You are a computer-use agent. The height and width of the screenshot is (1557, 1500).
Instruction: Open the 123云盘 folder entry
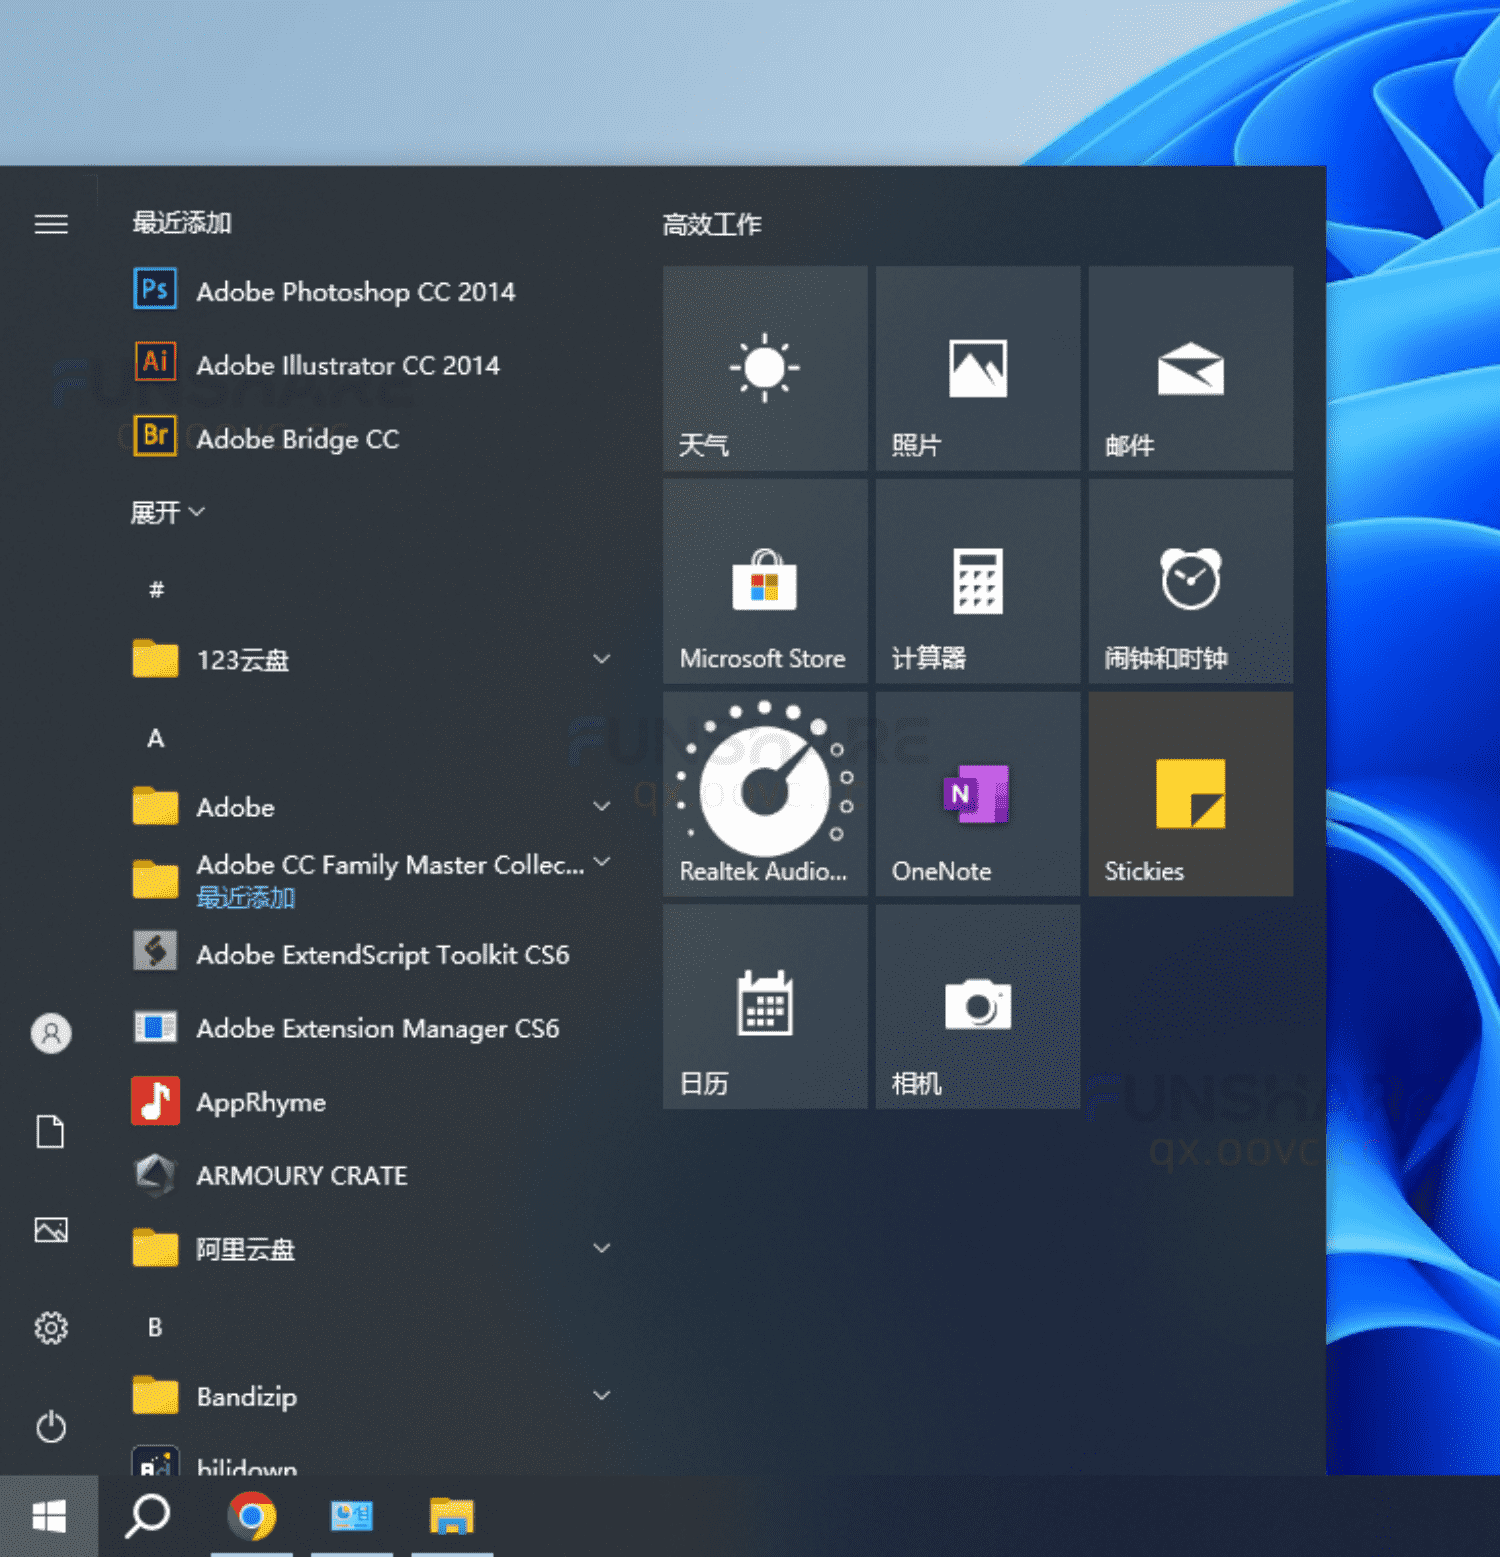tap(372, 659)
